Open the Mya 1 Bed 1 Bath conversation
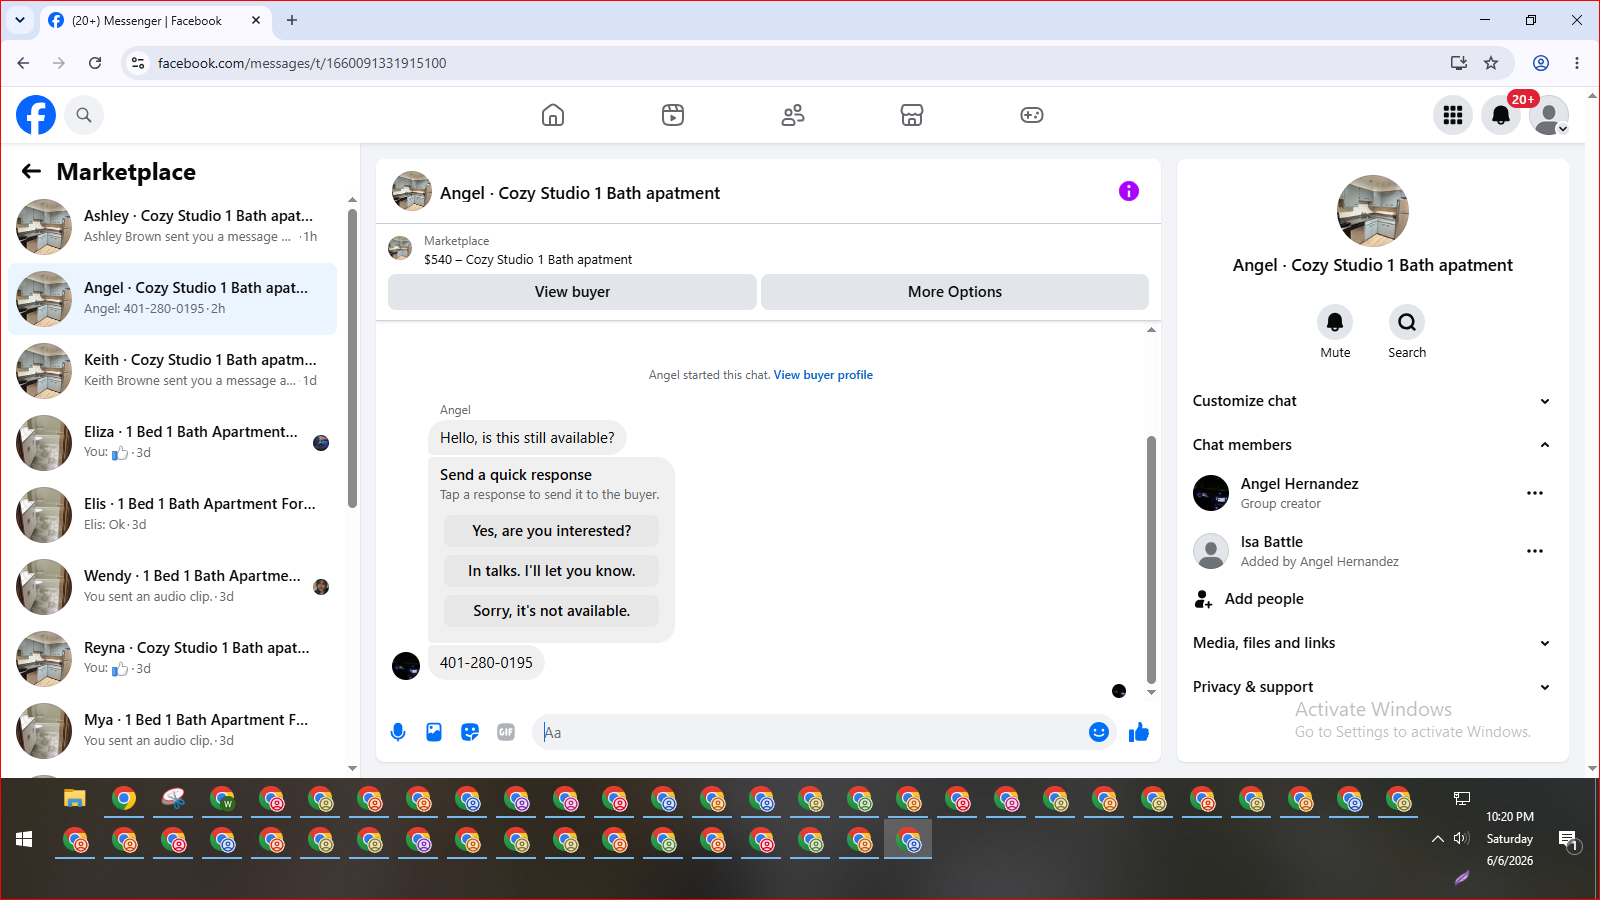This screenshot has height=900, width=1600. click(x=172, y=731)
